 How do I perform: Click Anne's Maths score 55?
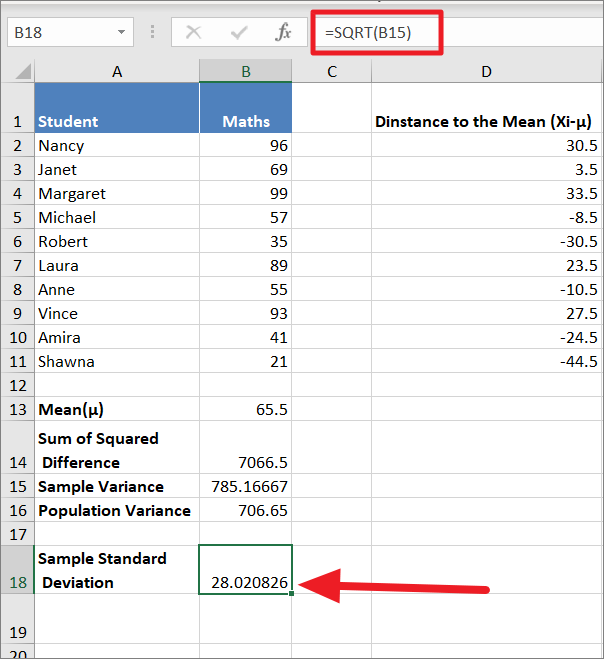(x=245, y=289)
